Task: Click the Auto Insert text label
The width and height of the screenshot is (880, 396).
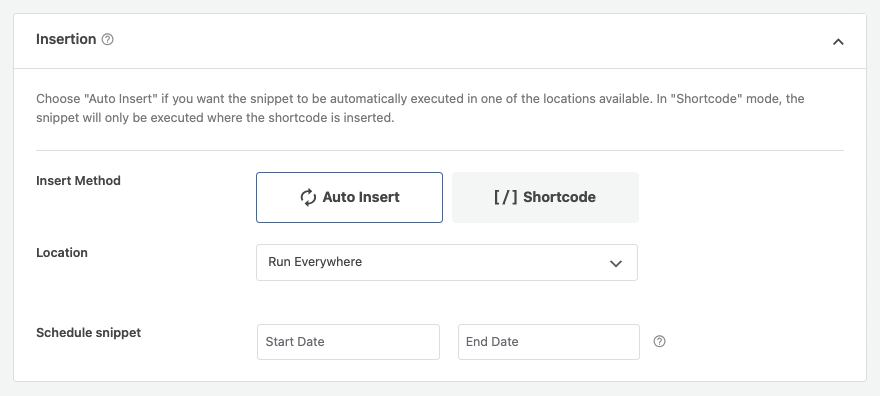Action: coord(361,197)
